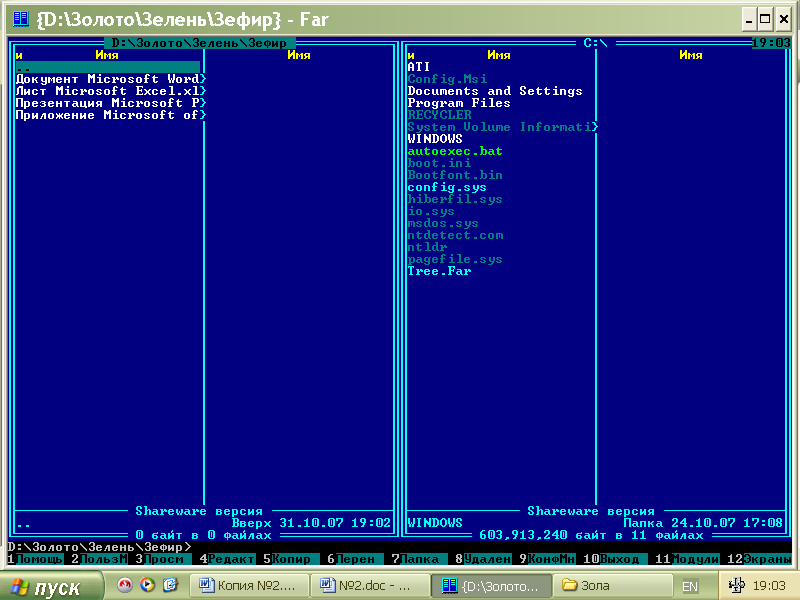
Task: Select io.sys file
Action: pos(431,211)
